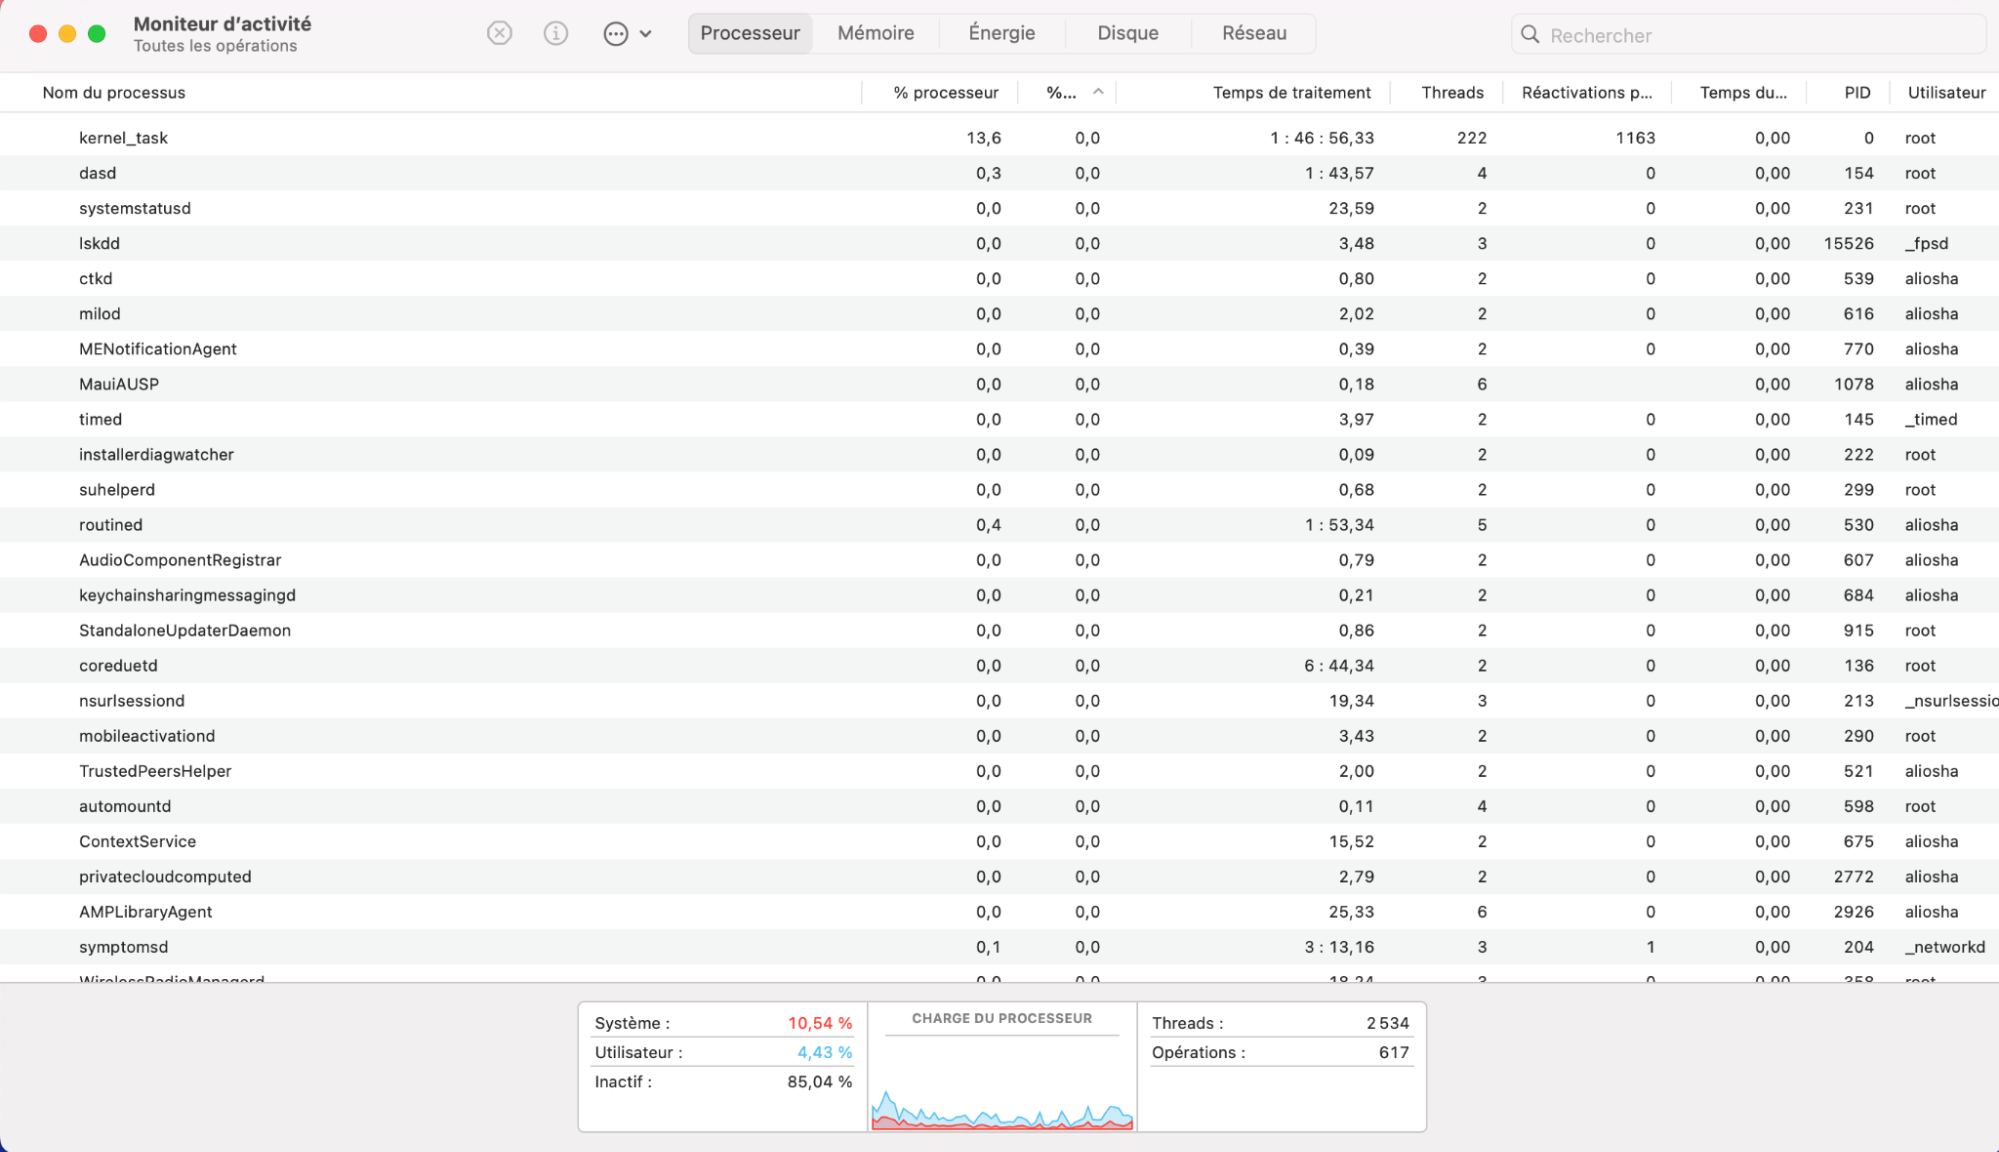Click the process info (i) icon
Viewport: 1999px width, 1152px height.
tap(556, 34)
